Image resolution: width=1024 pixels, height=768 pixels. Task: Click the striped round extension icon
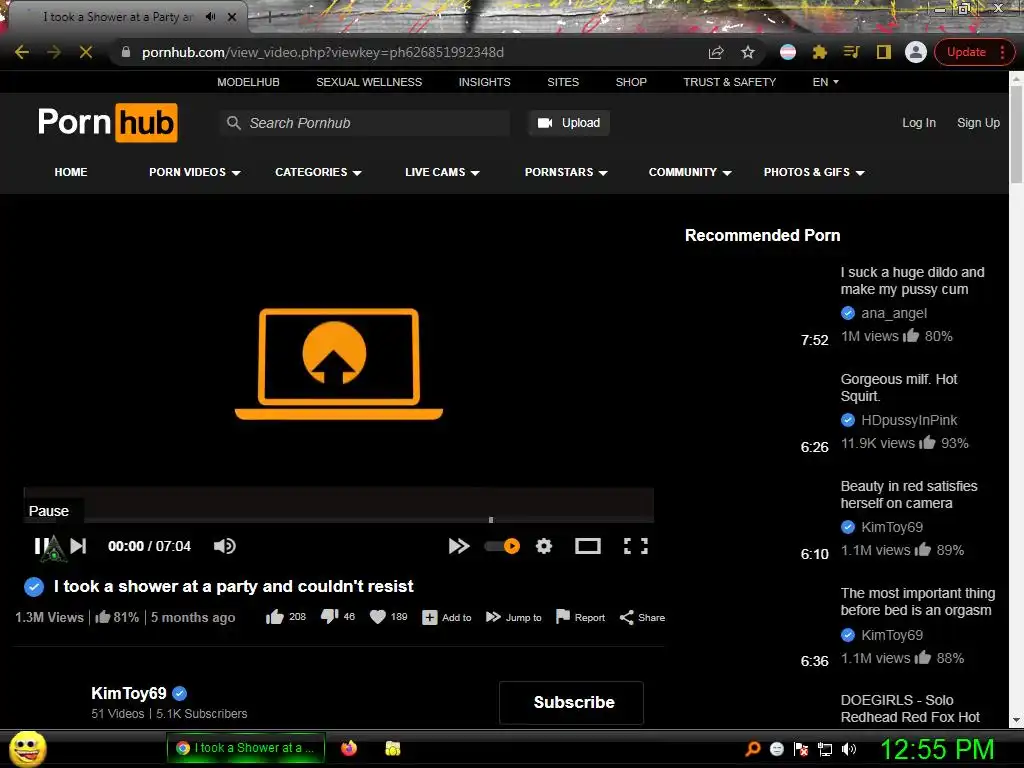tap(788, 52)
